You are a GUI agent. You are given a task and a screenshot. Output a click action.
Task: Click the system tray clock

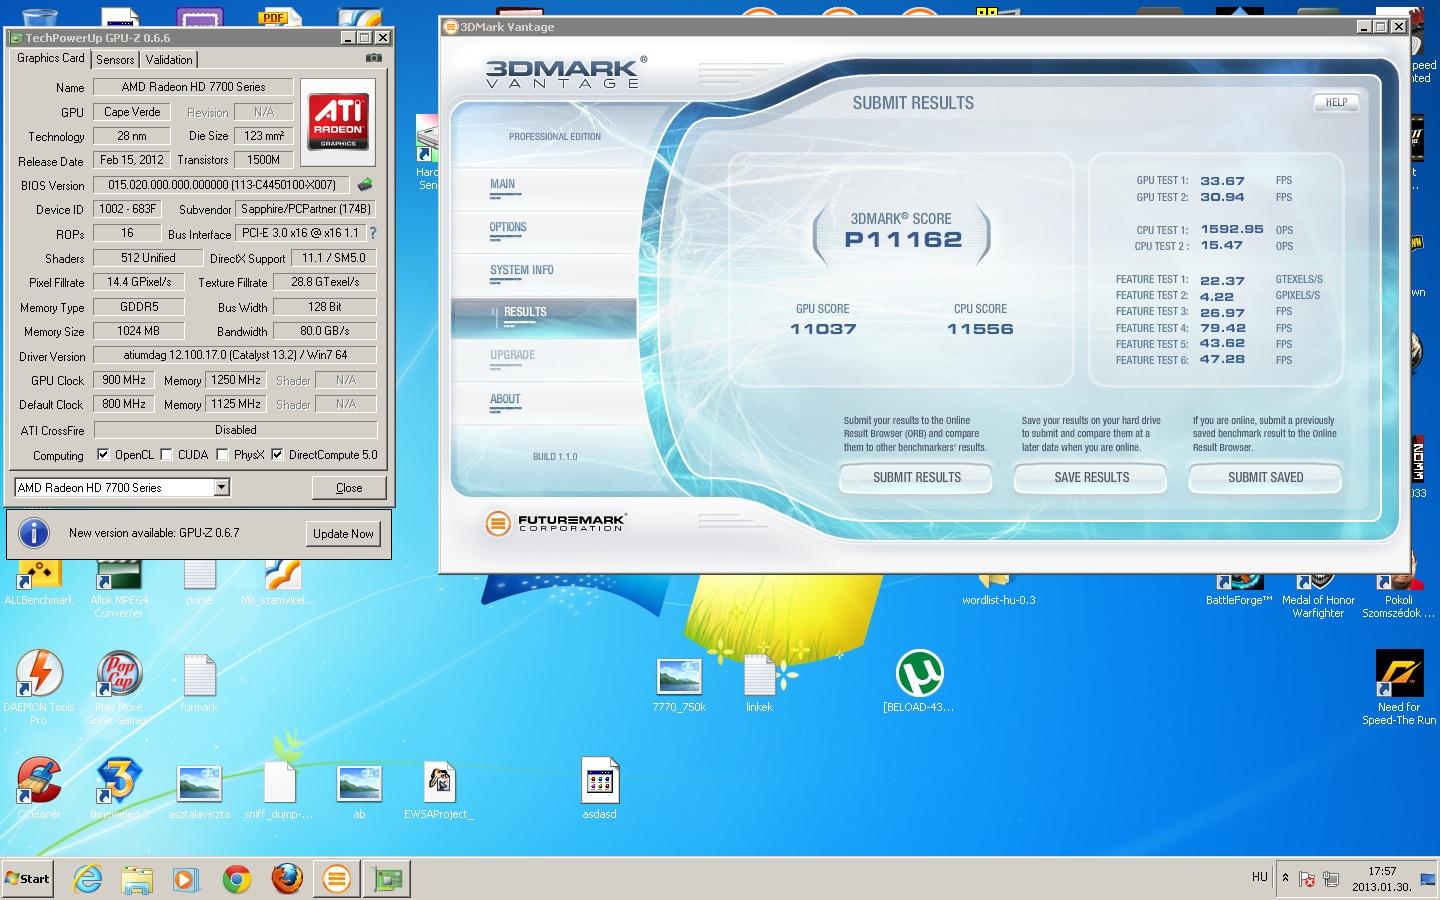(1381, 879)
